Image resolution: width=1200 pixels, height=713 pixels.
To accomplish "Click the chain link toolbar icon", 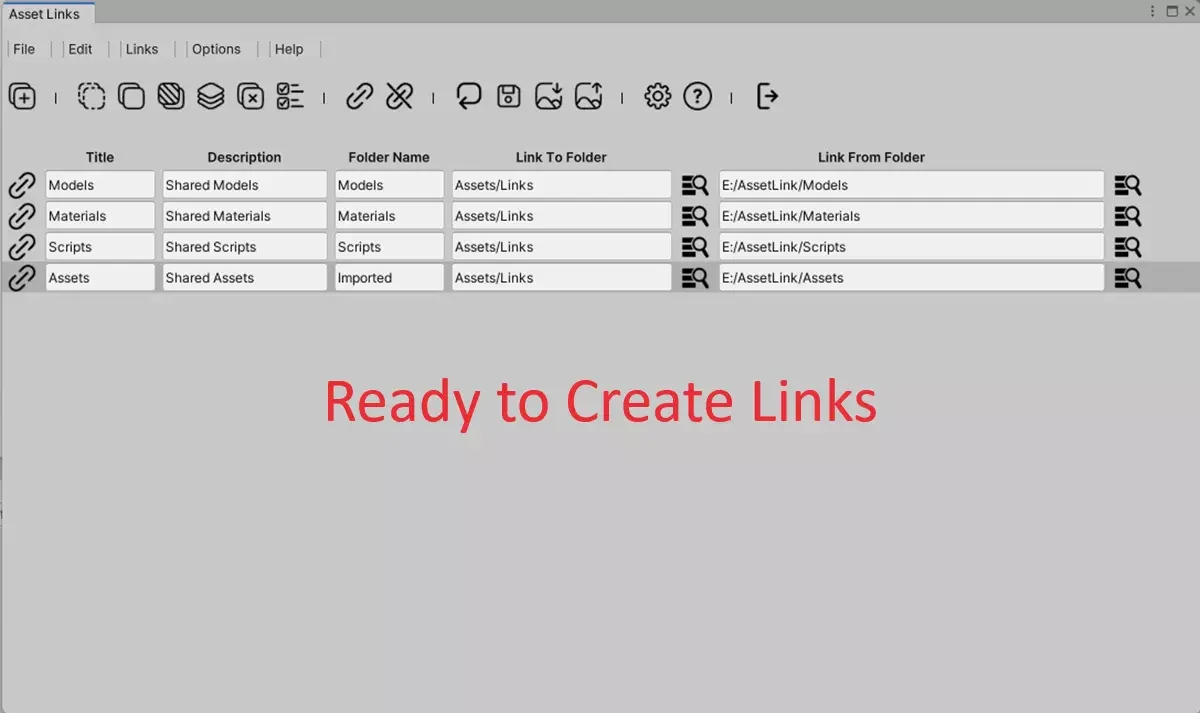I will coord(360,97).
